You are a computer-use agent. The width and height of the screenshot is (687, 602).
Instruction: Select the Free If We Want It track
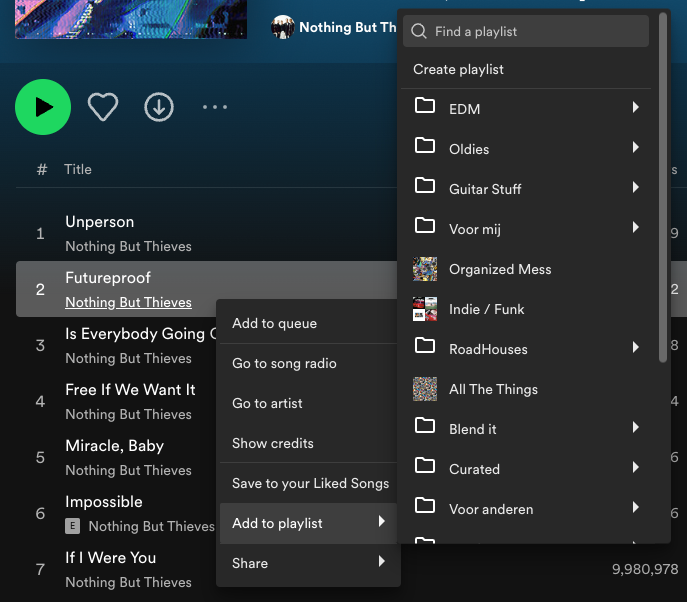click(x=130, y=390)
